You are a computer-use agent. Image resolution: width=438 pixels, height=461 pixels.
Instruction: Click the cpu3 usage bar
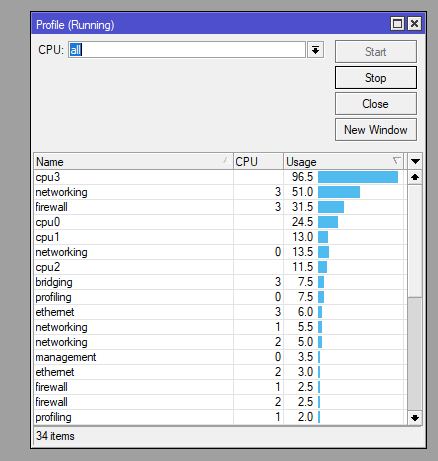358,177
